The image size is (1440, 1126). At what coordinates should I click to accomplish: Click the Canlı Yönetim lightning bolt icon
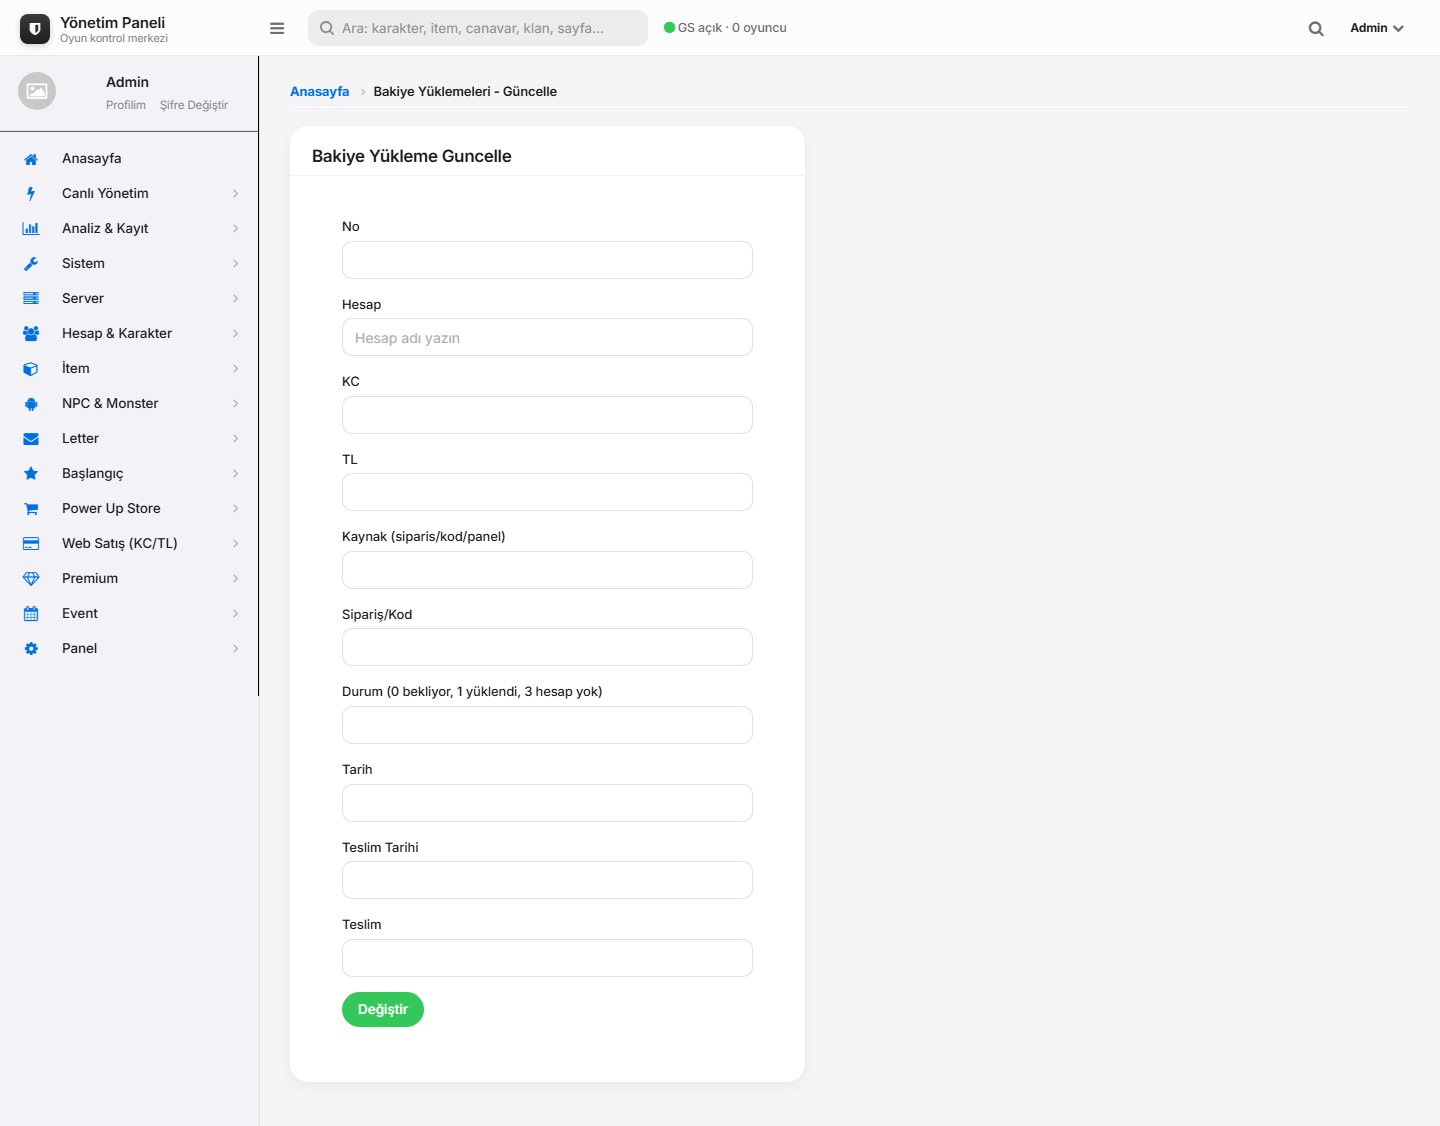(x=31, y=194)
